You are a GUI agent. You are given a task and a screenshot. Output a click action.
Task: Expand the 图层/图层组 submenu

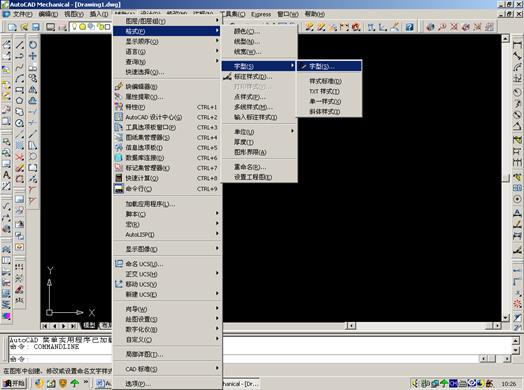pos(167,21)
